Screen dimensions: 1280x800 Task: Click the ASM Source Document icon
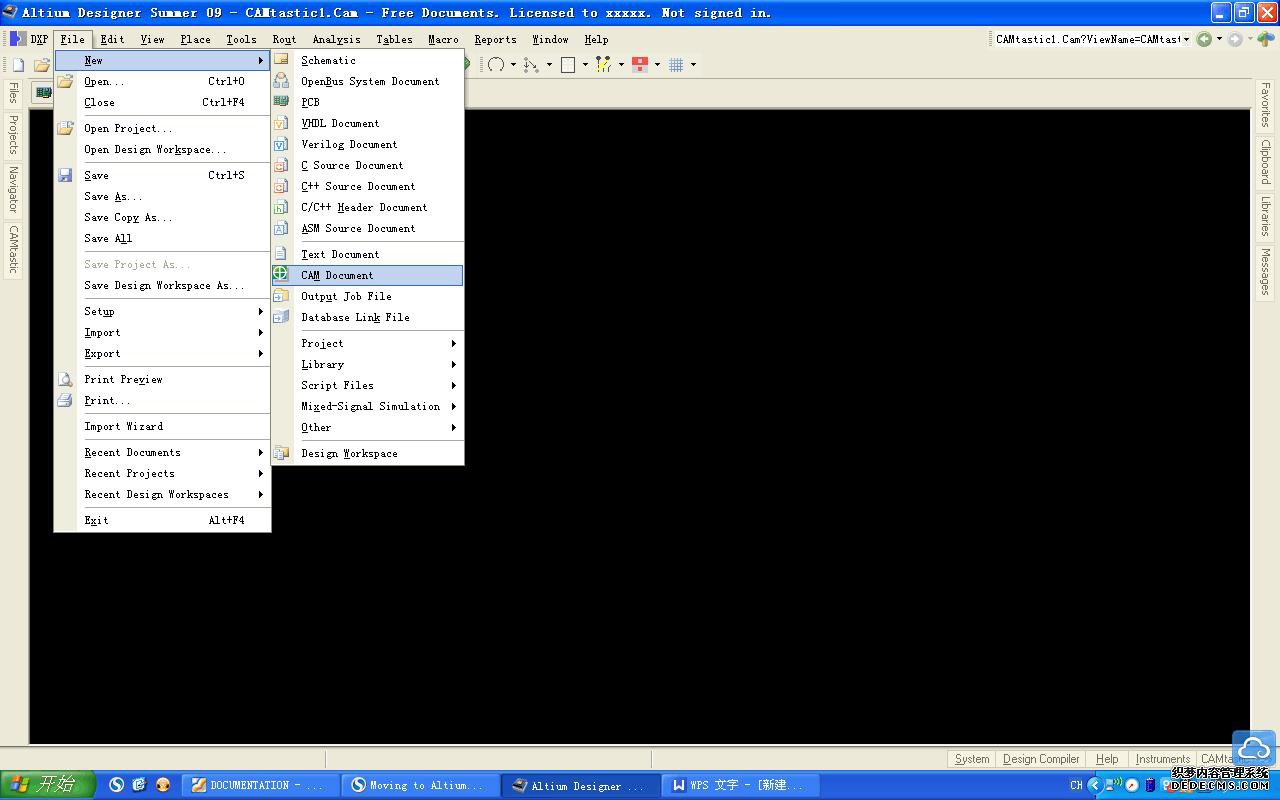(281, 228)
